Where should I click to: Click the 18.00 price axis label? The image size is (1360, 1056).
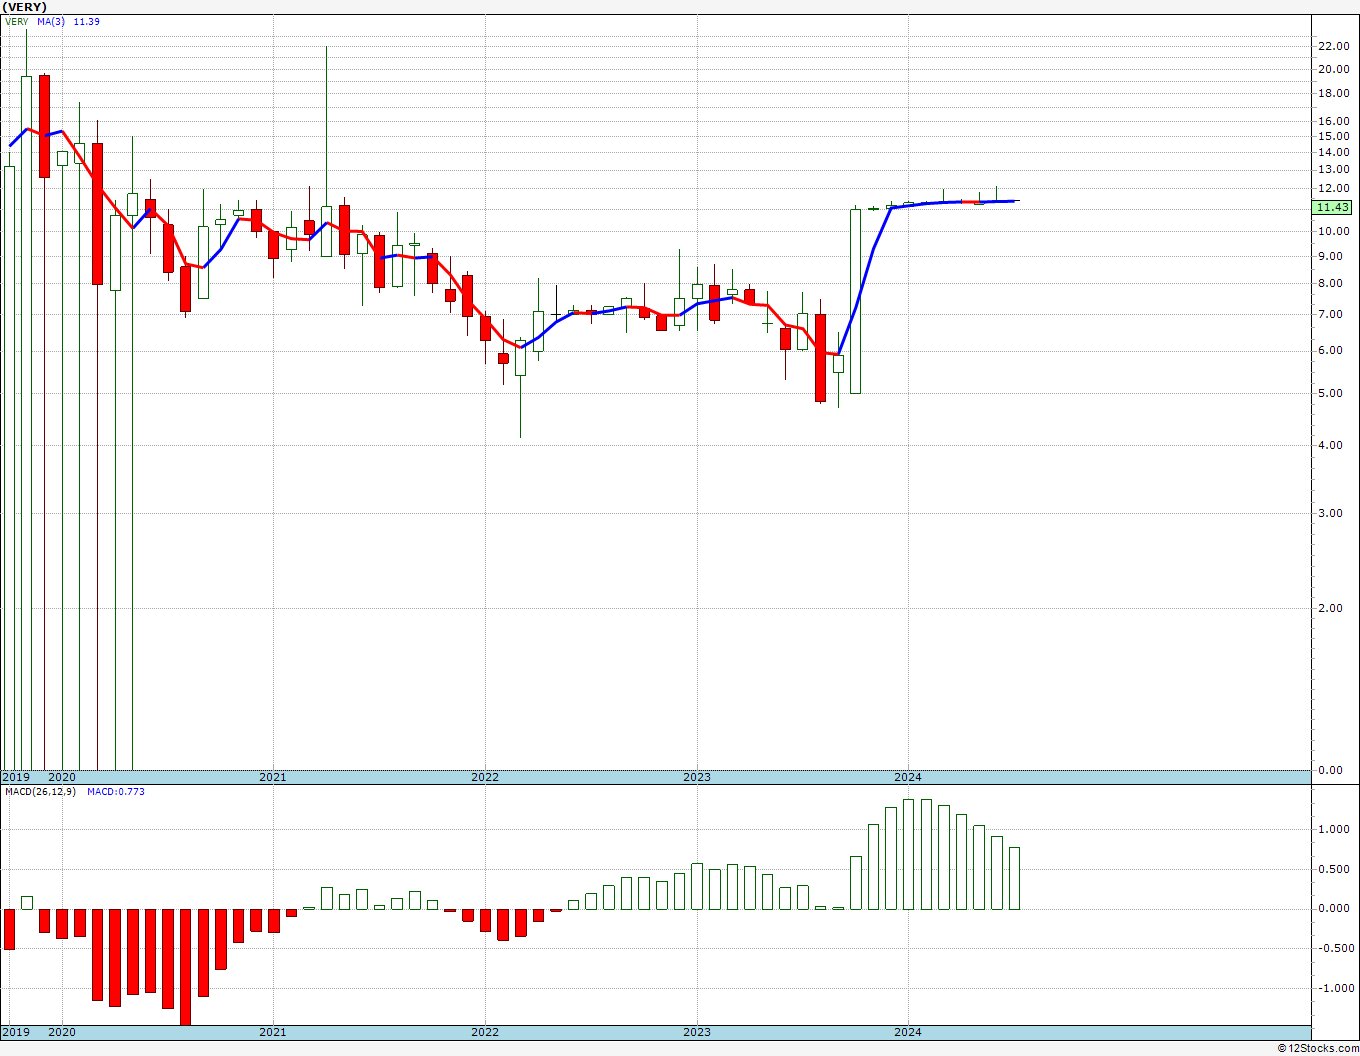coord(1333,94)
